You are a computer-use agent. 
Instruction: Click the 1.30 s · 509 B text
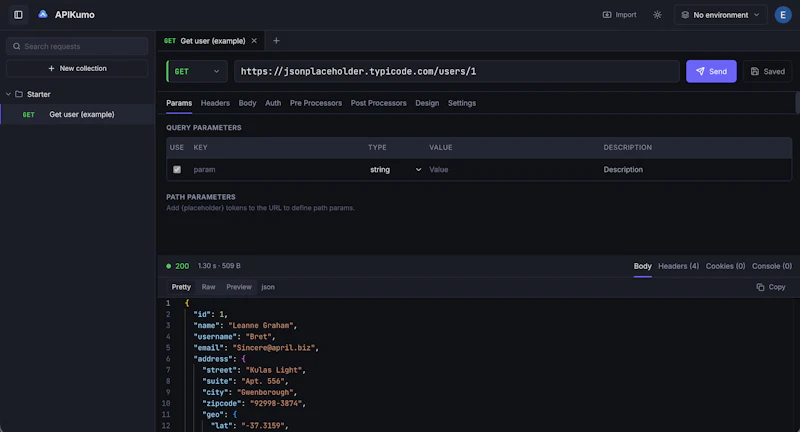pyautogui.click(x=219, y=266)
